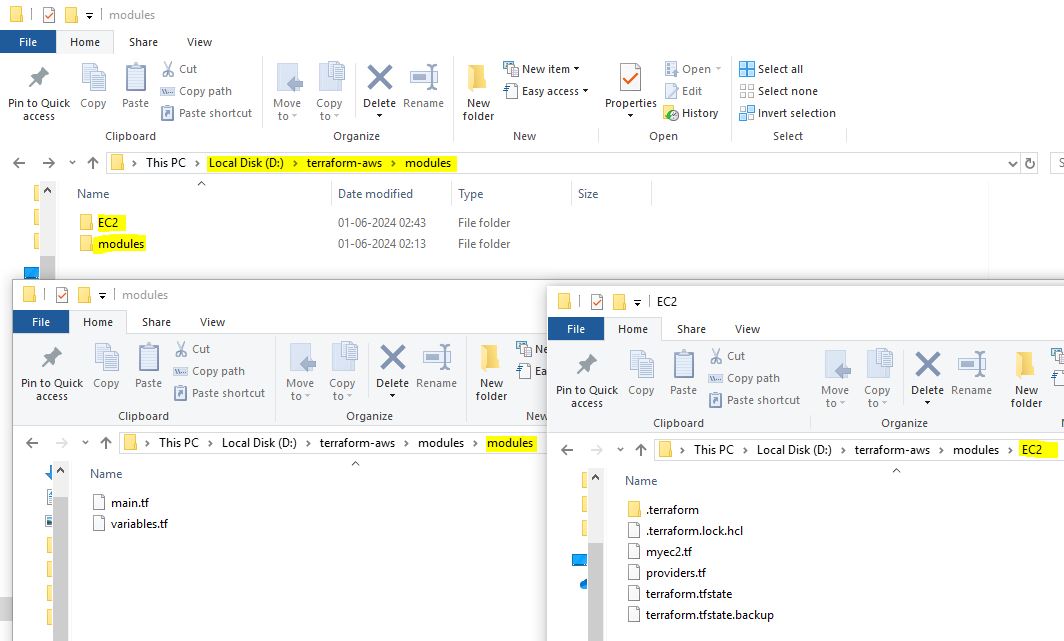1064x641 pixels.
Task: Click the Invert selection icon
Action: (747, 113)
